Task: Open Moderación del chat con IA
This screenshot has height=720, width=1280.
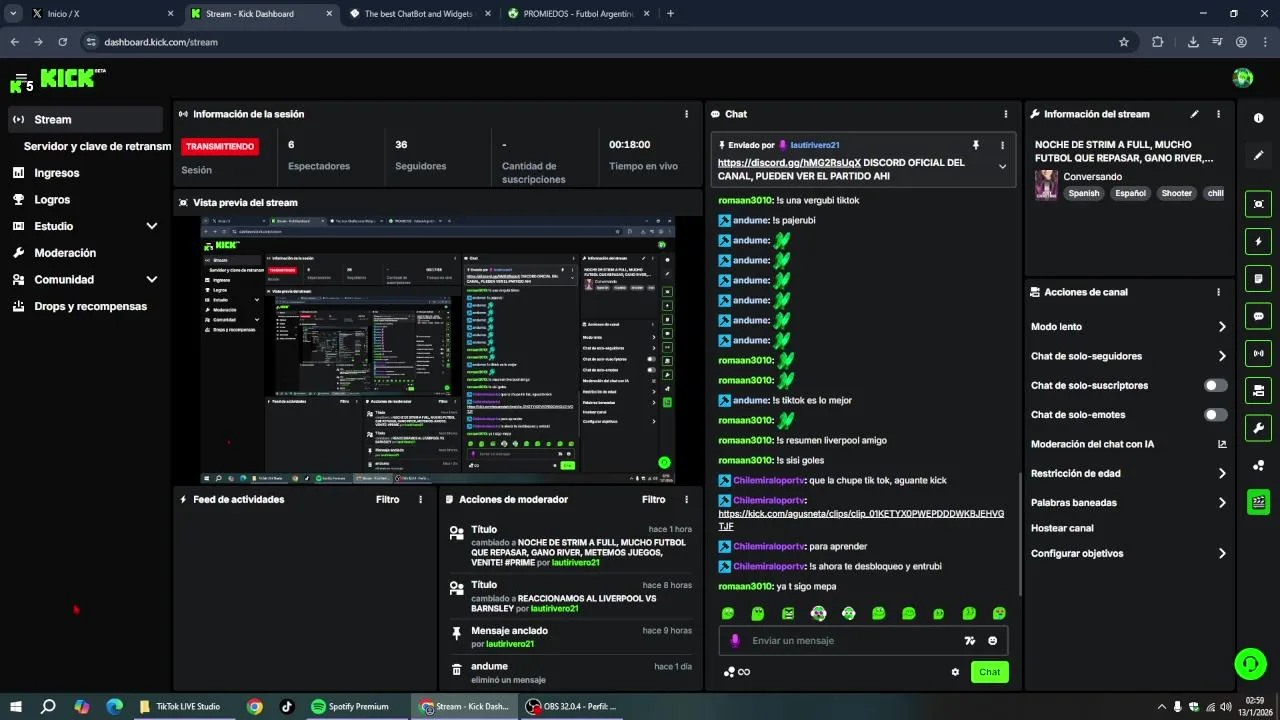Action: coord(1128,444)
